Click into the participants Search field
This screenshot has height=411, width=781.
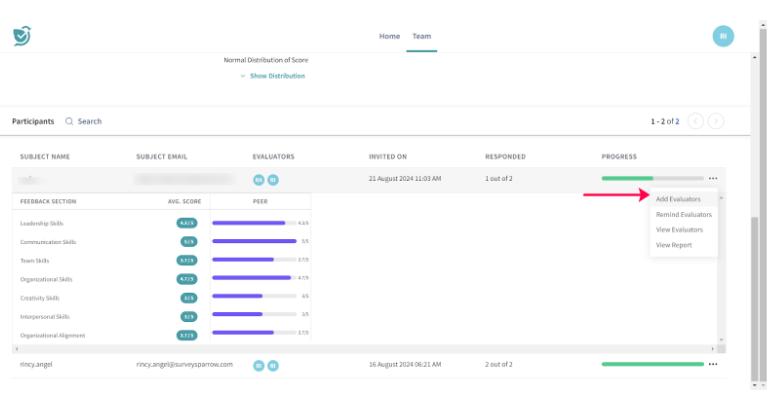90,121
